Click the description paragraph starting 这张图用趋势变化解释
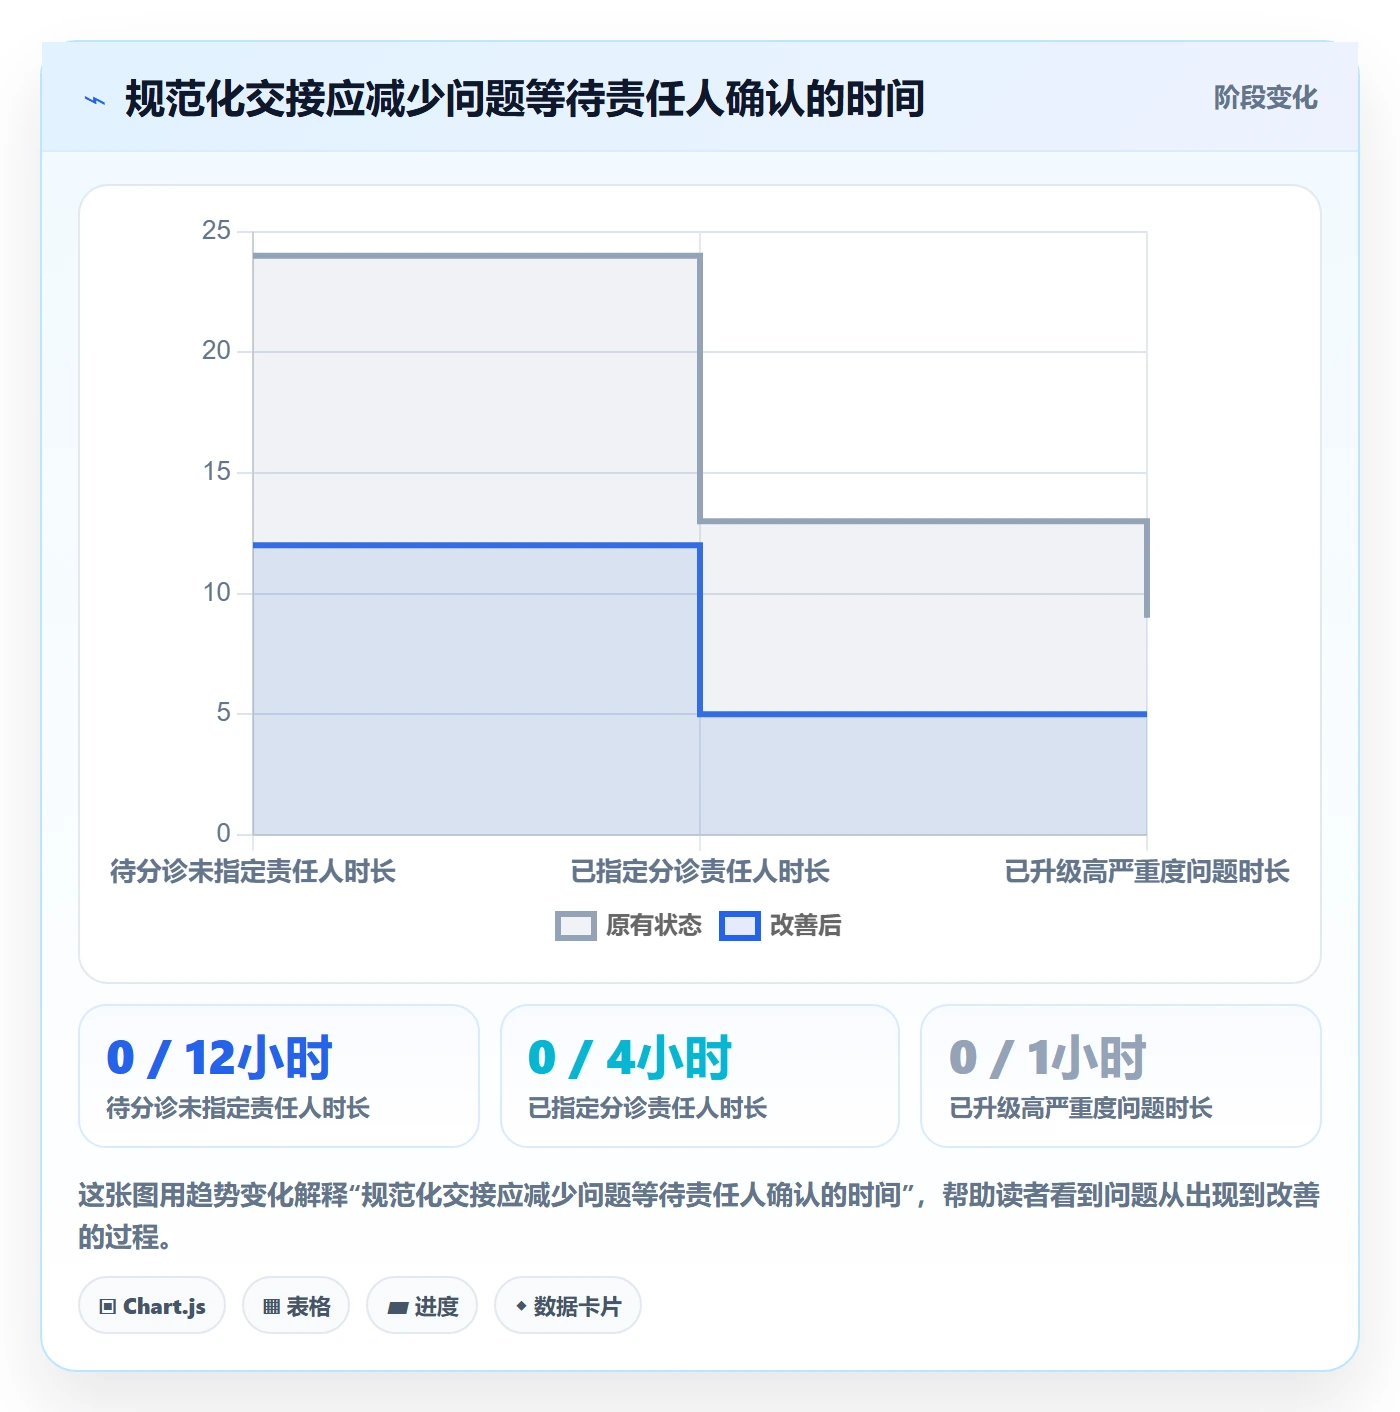Viewport: 1400px width, 1412px height. point(699,1216)
